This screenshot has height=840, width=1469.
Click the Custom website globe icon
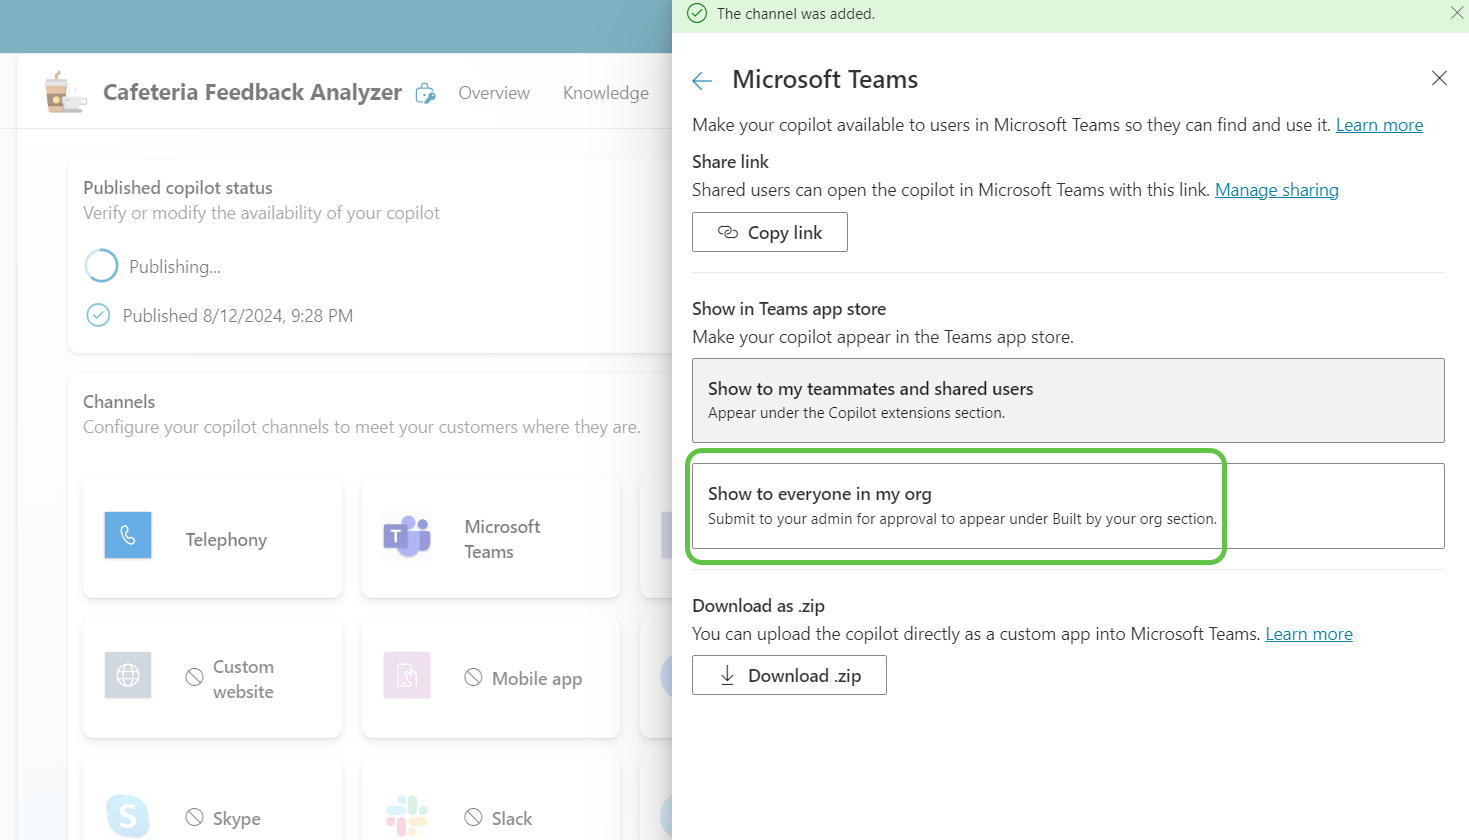(x=128, y=675)
